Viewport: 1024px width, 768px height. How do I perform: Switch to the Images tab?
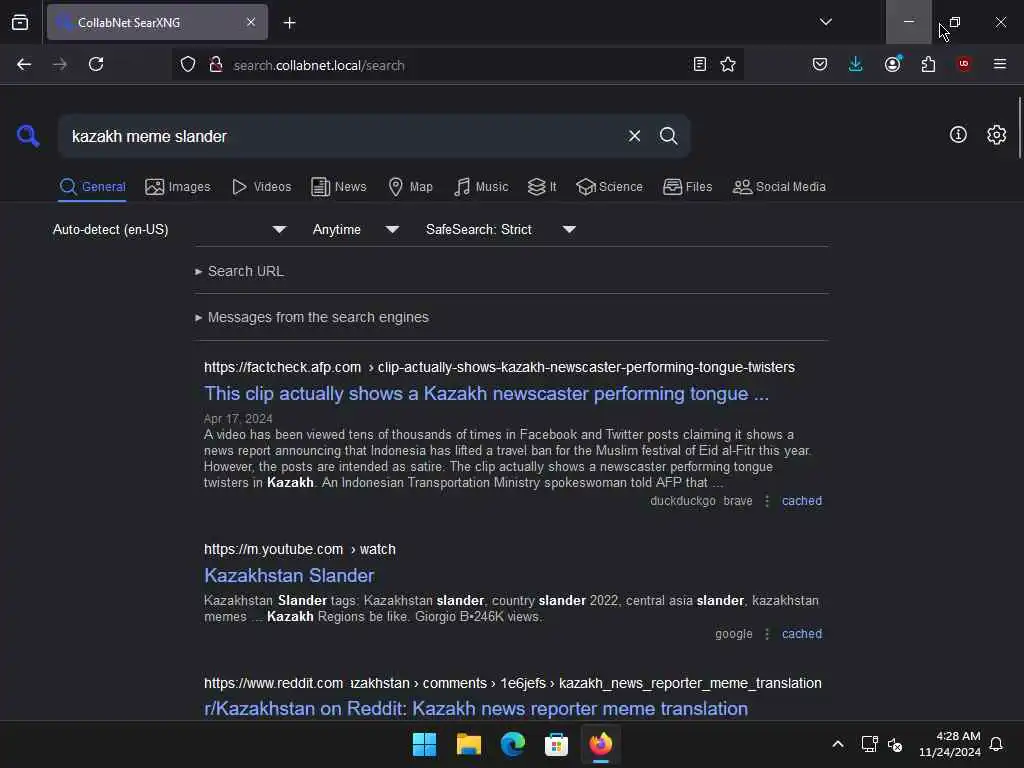178,187
